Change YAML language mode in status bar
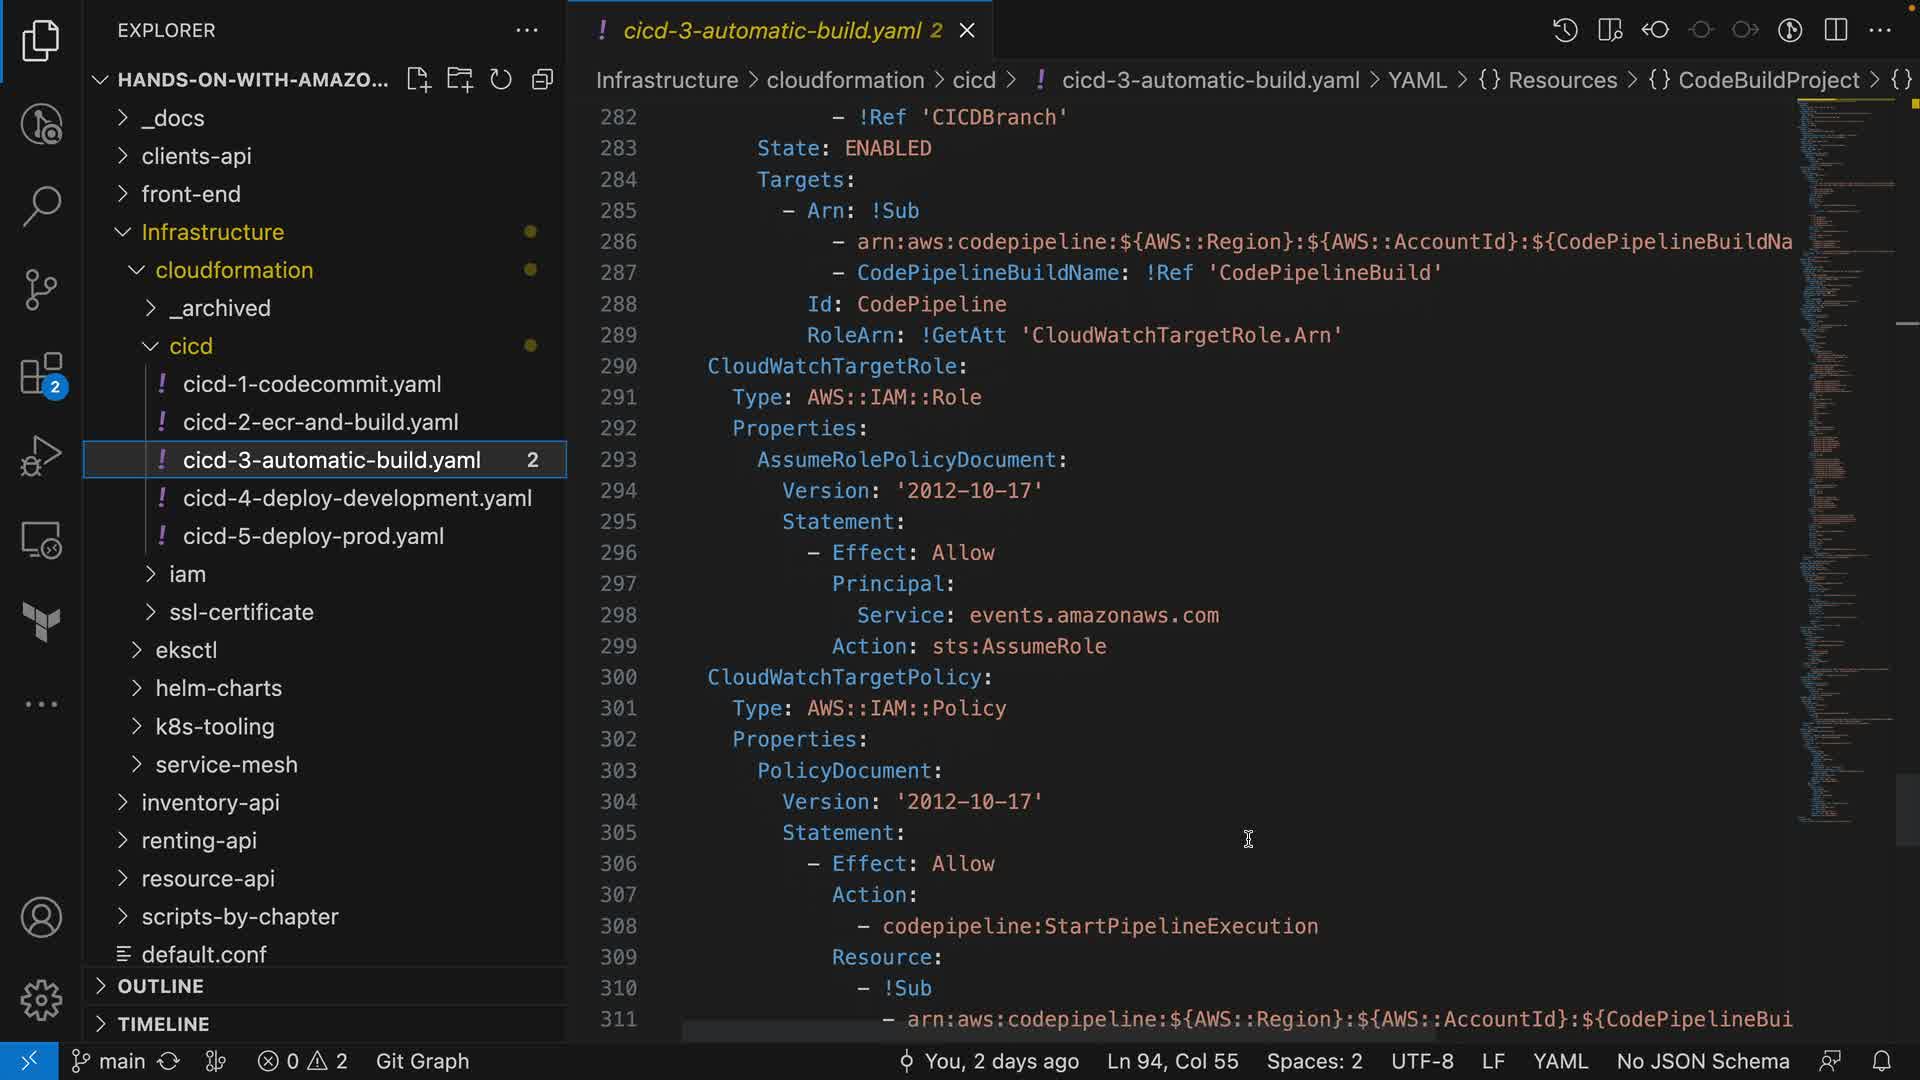1920x1080 pixels. pos(1560,1061)
